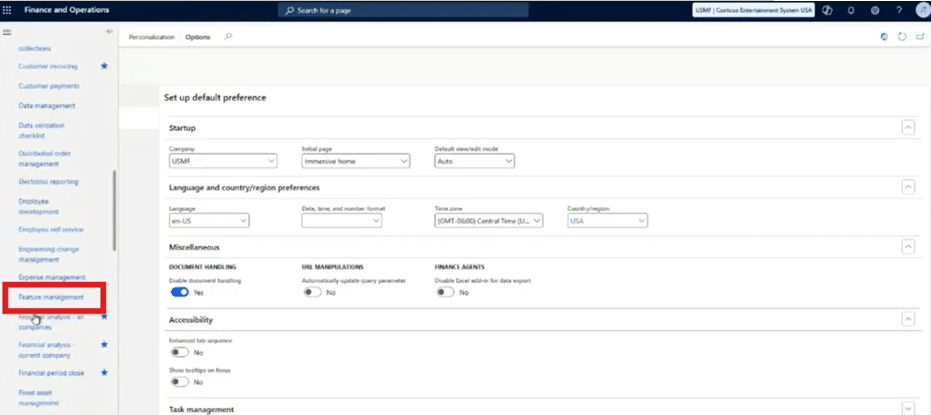Open the Company dropdown showing USMF
Viewport: 931px width, 415px height.
click(x=223, y=161)
